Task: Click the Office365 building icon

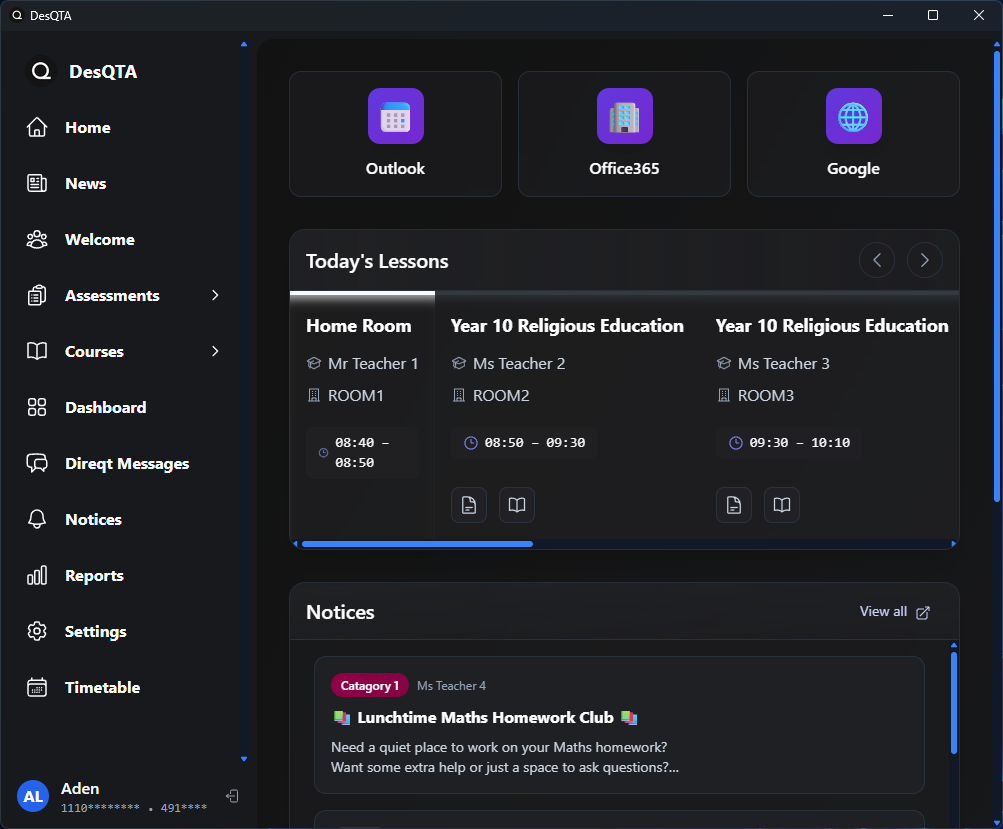Action: click(625, 116)
